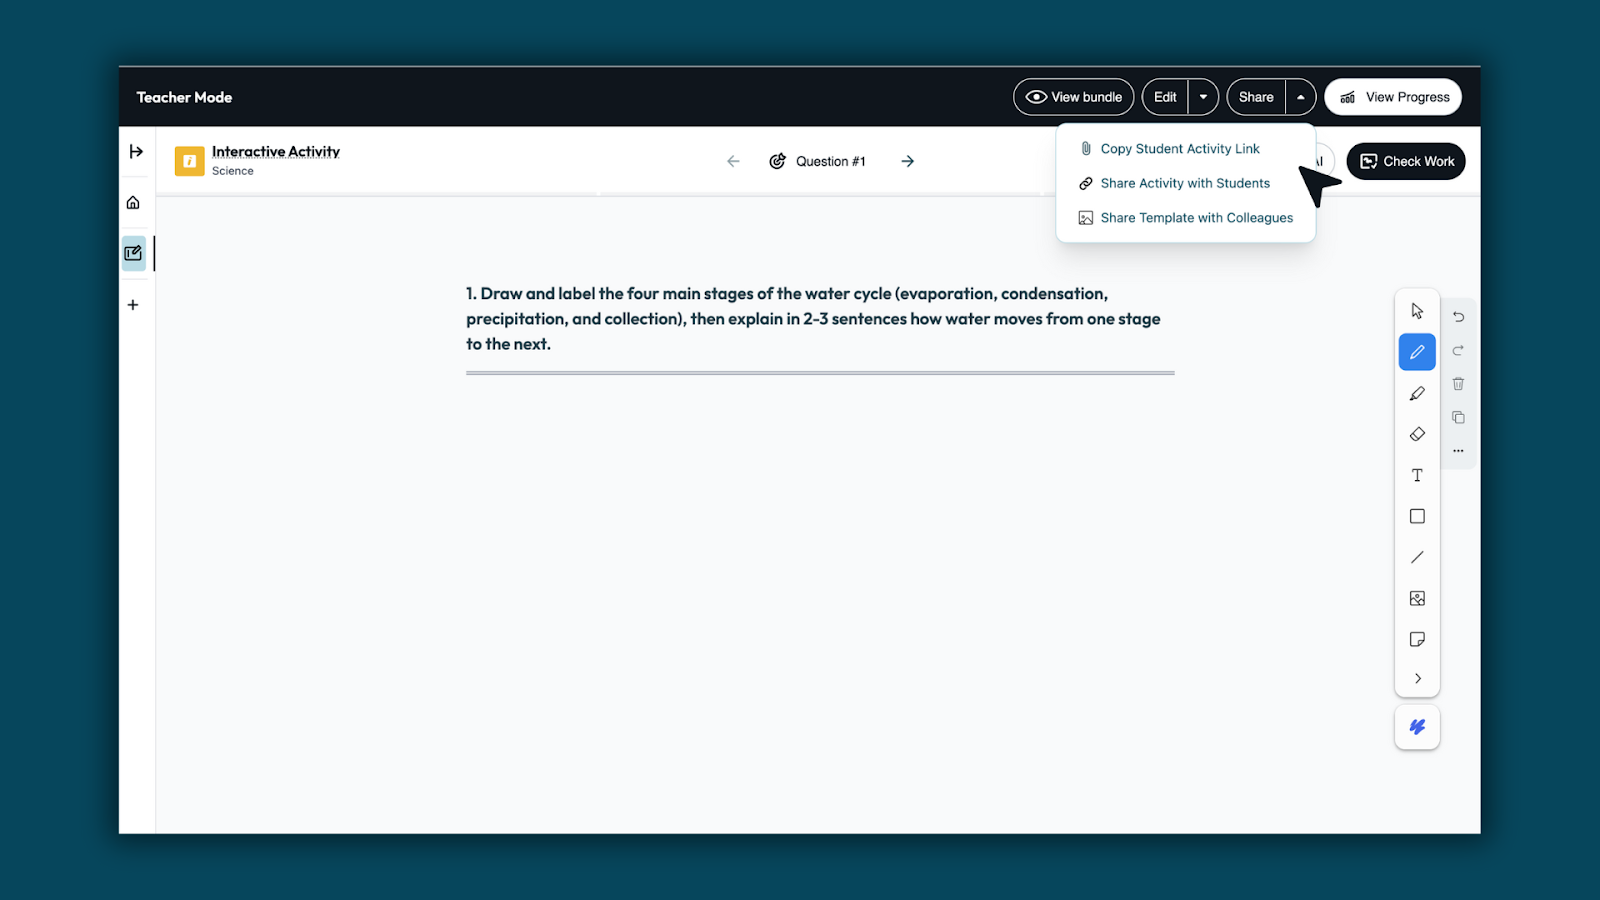Viewport: 1600px width, 900px height.
Task: Open the blue AI assistant button
Action: (x=1417, y=727)
